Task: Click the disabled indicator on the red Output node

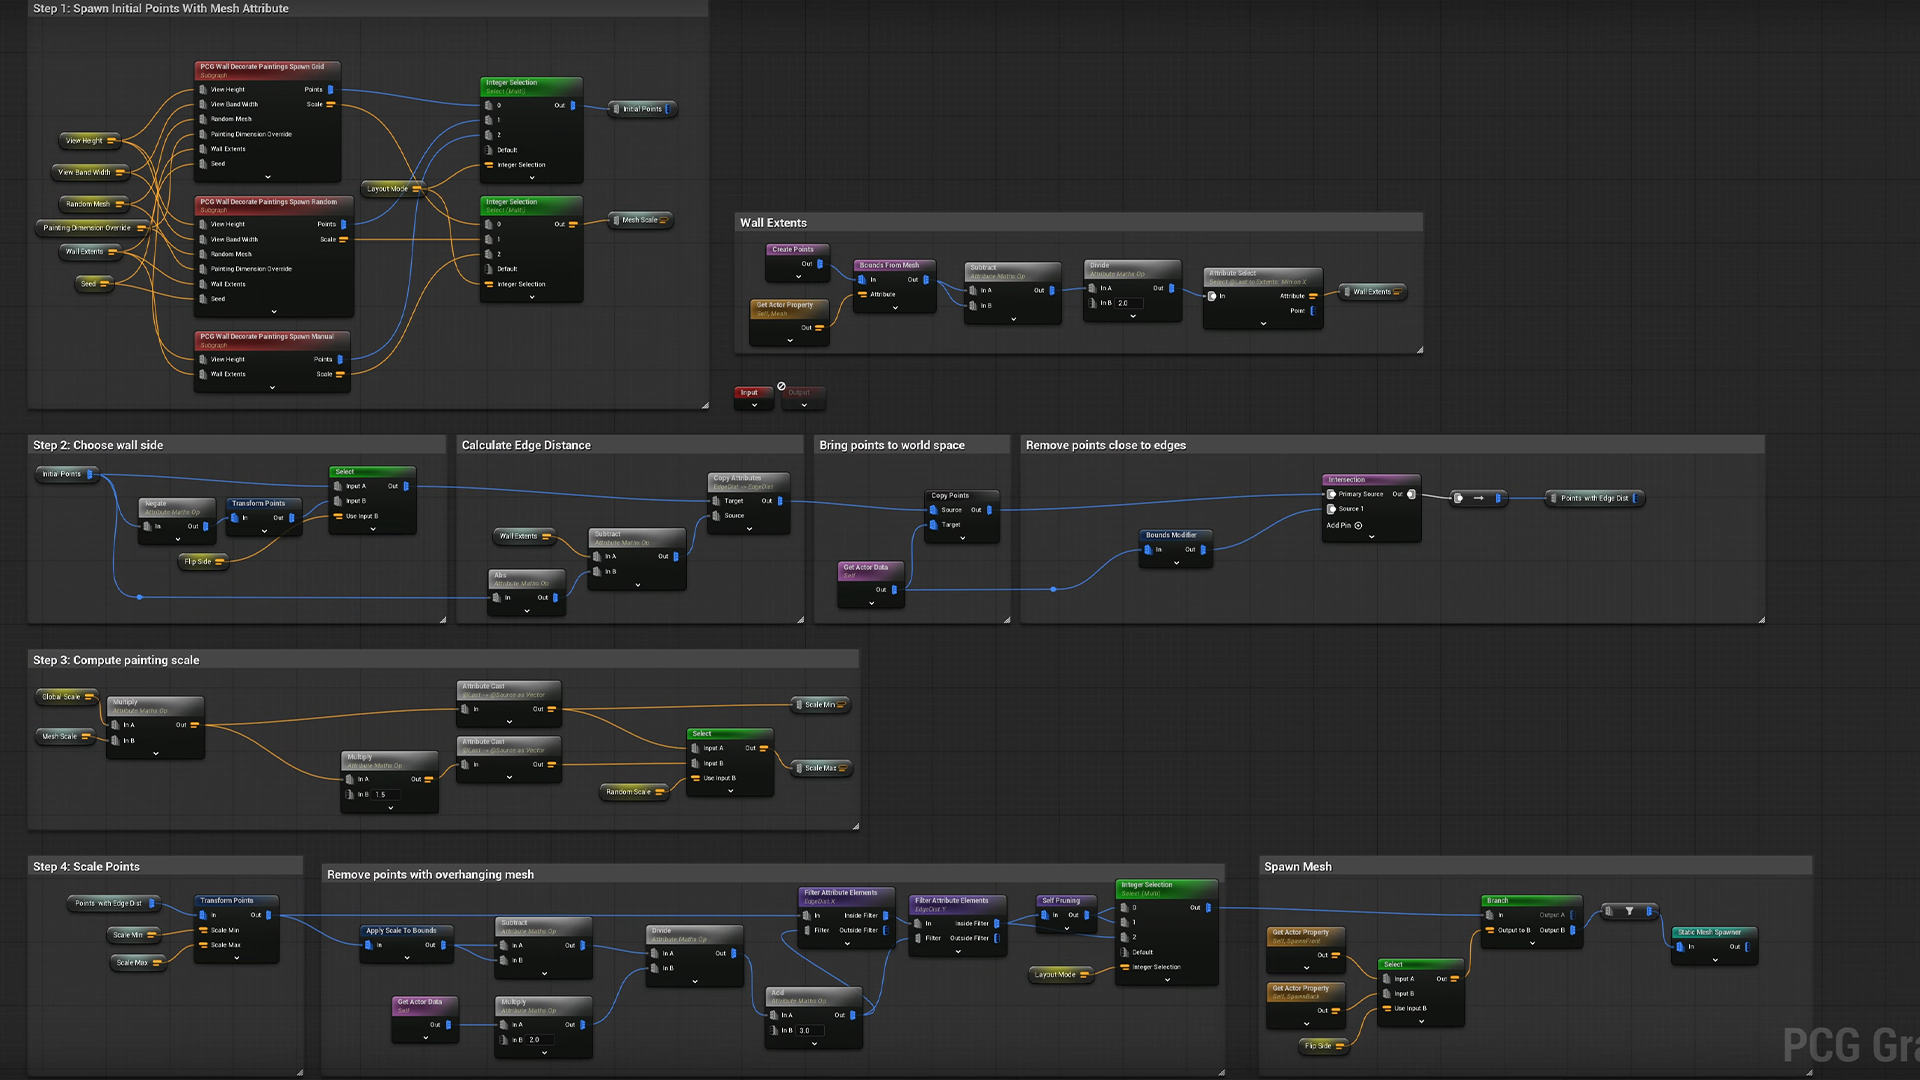Action: [x=781, y=386]
